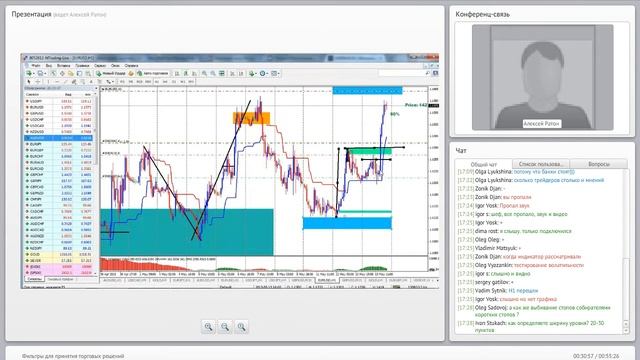Switch chart timeframe to D1
640x360 pixels.
pyautogui.click(x=174, y=82)
